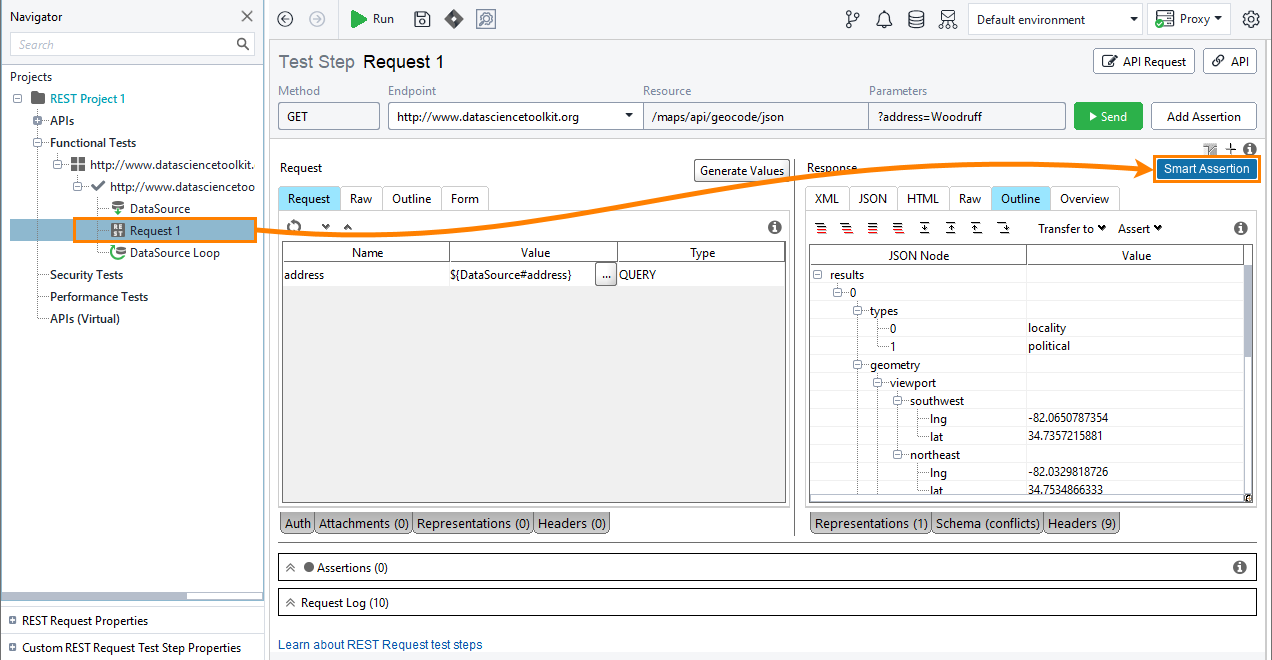Image resolution: width=1272 pixels, height=660 pixels.
Task: Select the DataSource test step
Action: tap(159, 208)
